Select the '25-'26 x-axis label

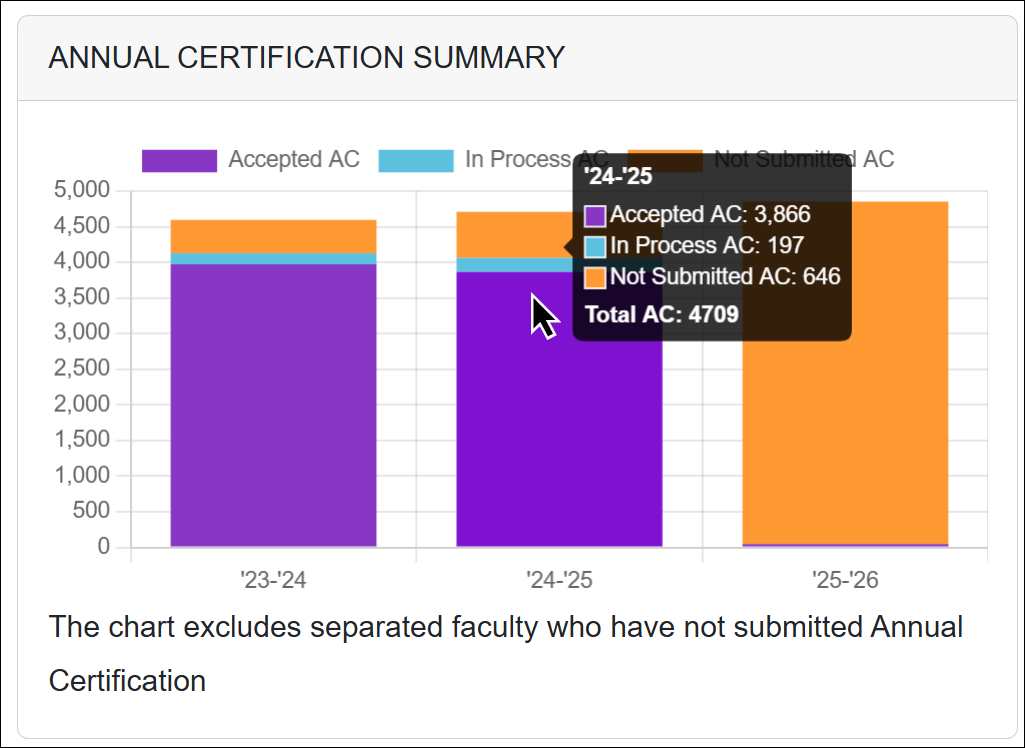click(845, 580)
